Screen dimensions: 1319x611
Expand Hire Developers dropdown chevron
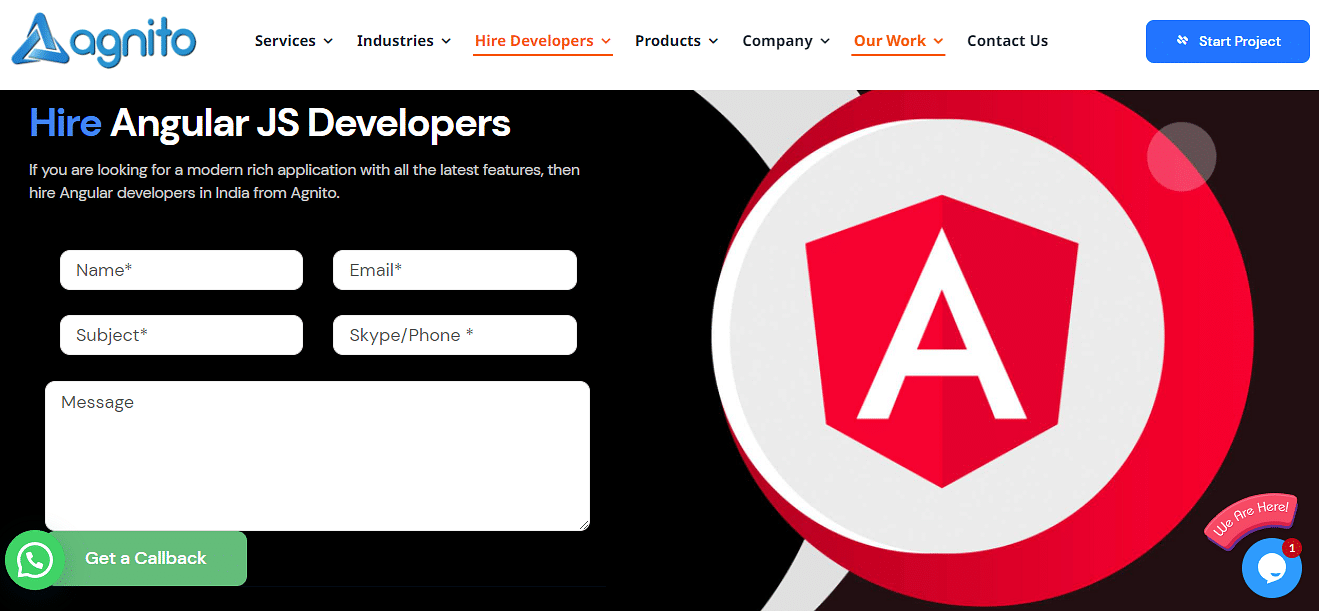(x=606, y=42)
